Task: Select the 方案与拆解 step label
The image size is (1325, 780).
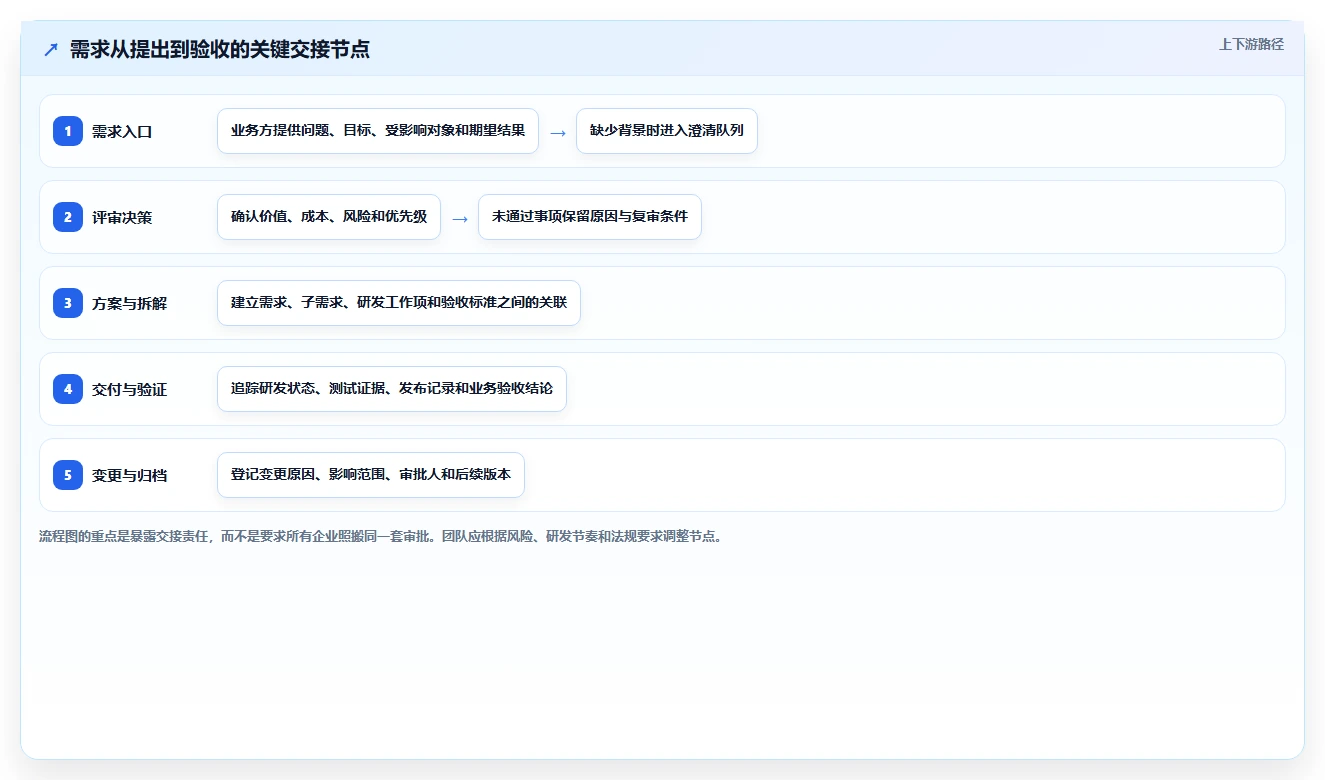Action: (129, 303)
